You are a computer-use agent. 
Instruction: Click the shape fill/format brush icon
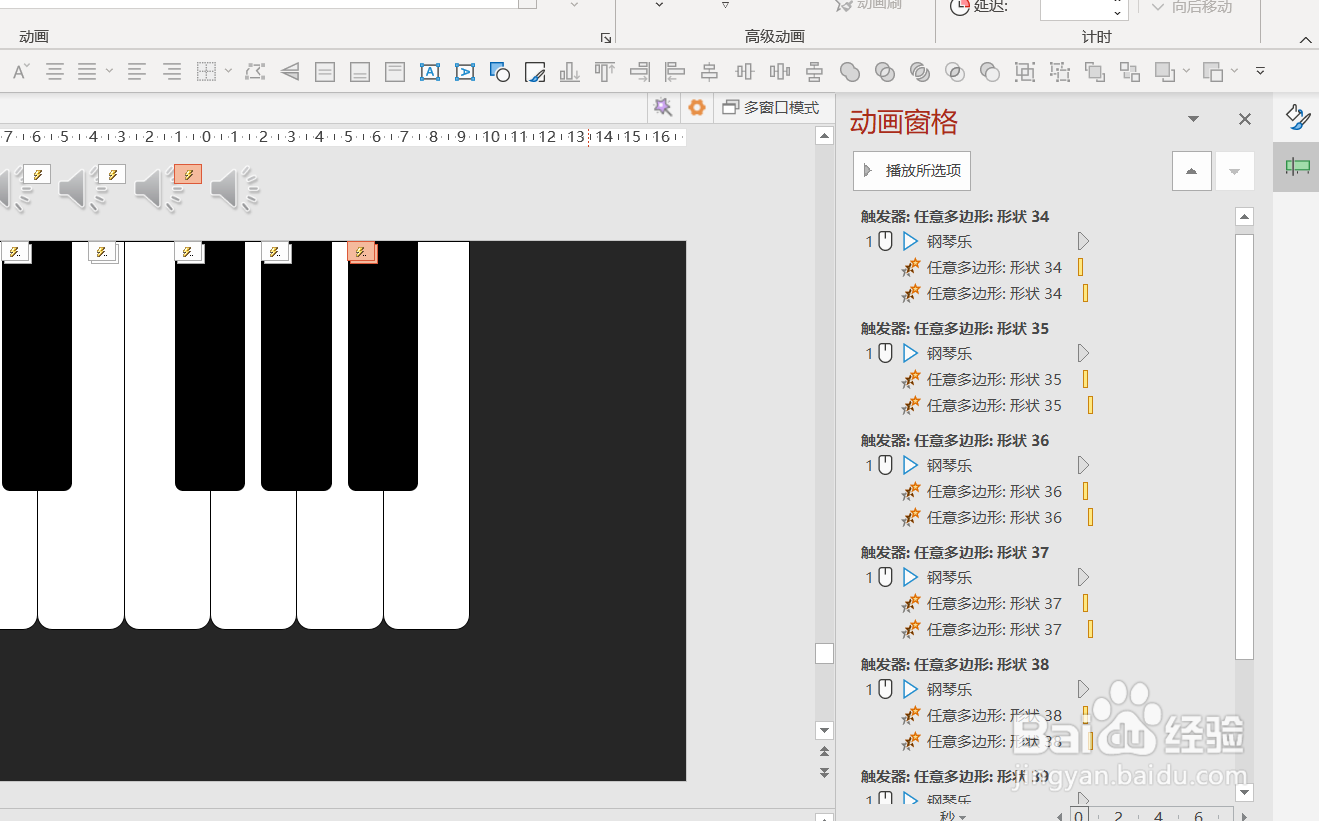coord(535,72)
